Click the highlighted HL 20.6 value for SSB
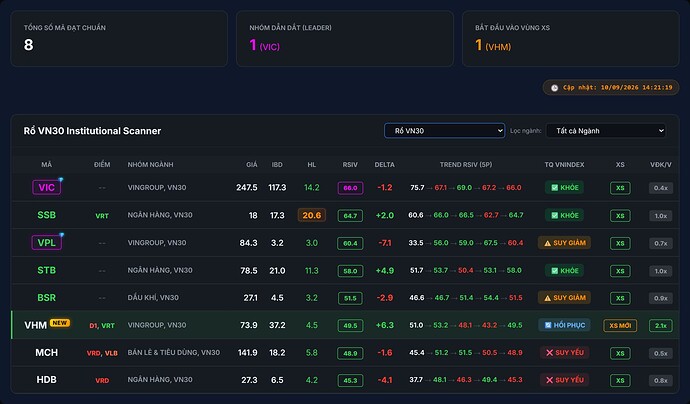 click(x=312, y=215)
